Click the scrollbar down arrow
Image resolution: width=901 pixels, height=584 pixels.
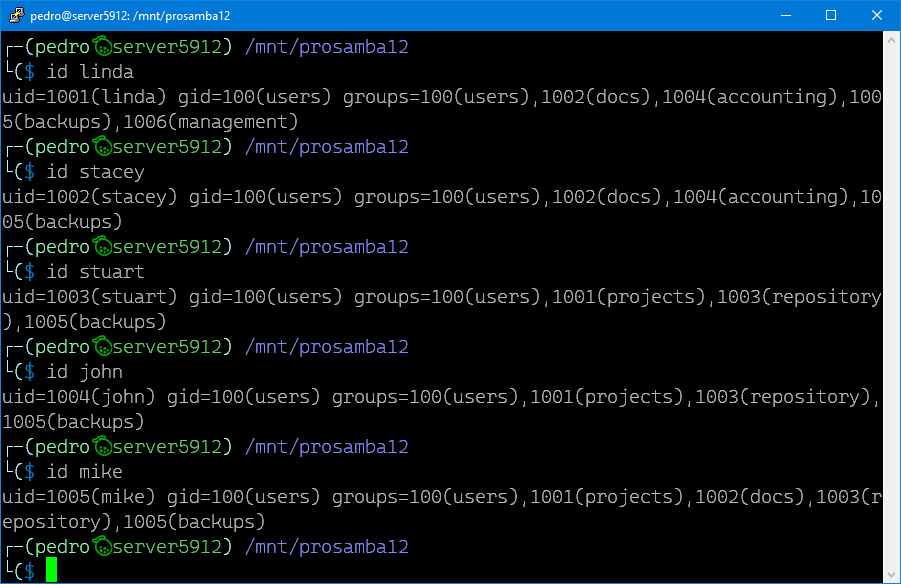click(x=891, y=575)
